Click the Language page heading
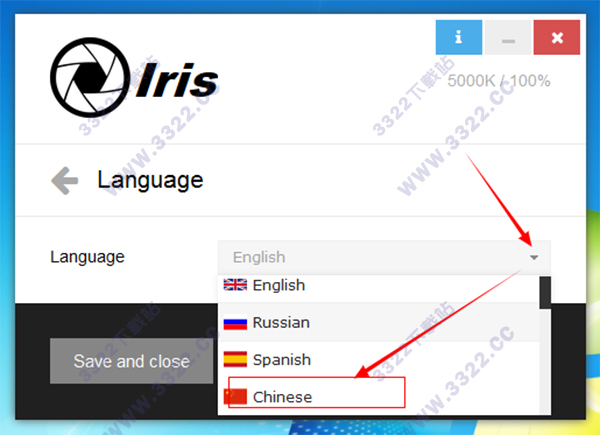The image size is (600, 435). click(150, 181)
